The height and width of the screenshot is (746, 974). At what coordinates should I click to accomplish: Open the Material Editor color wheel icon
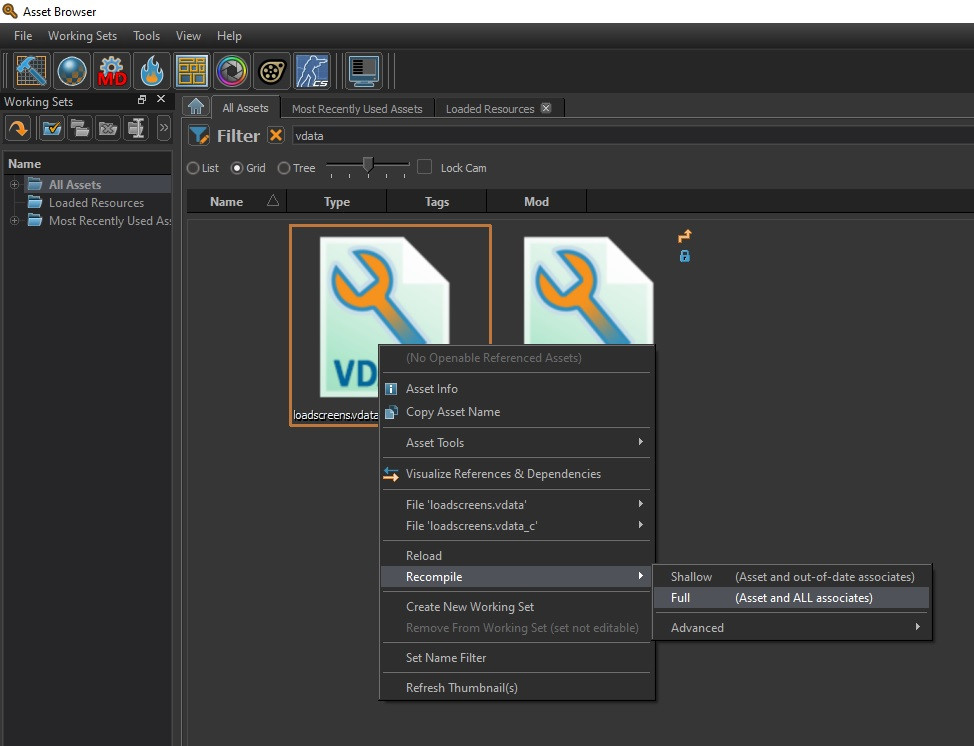tap(231, 71)
